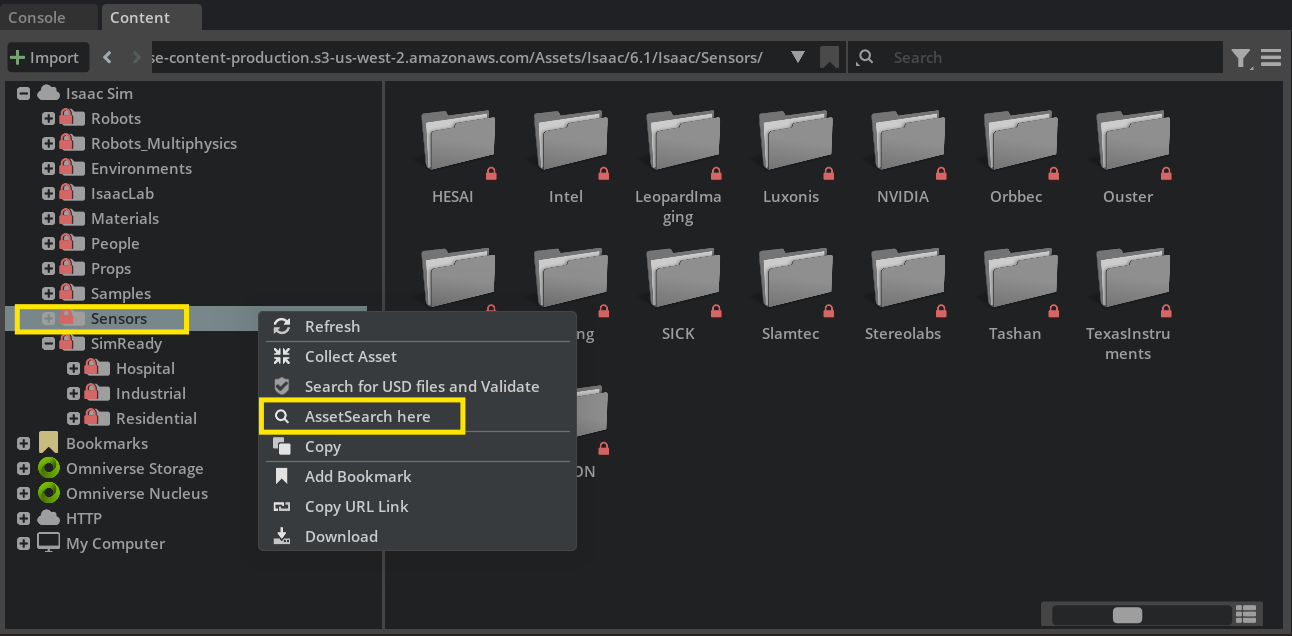
Task: Bookmark current path with bookmark icon
Action: point(829,58)
